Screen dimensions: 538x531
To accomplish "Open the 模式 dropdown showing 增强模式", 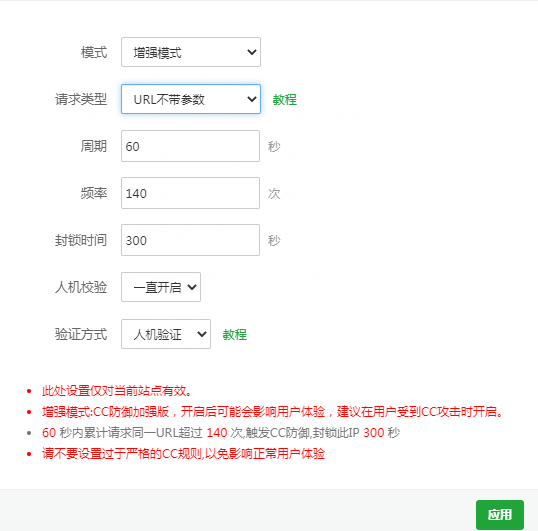I will coord(191,52).
